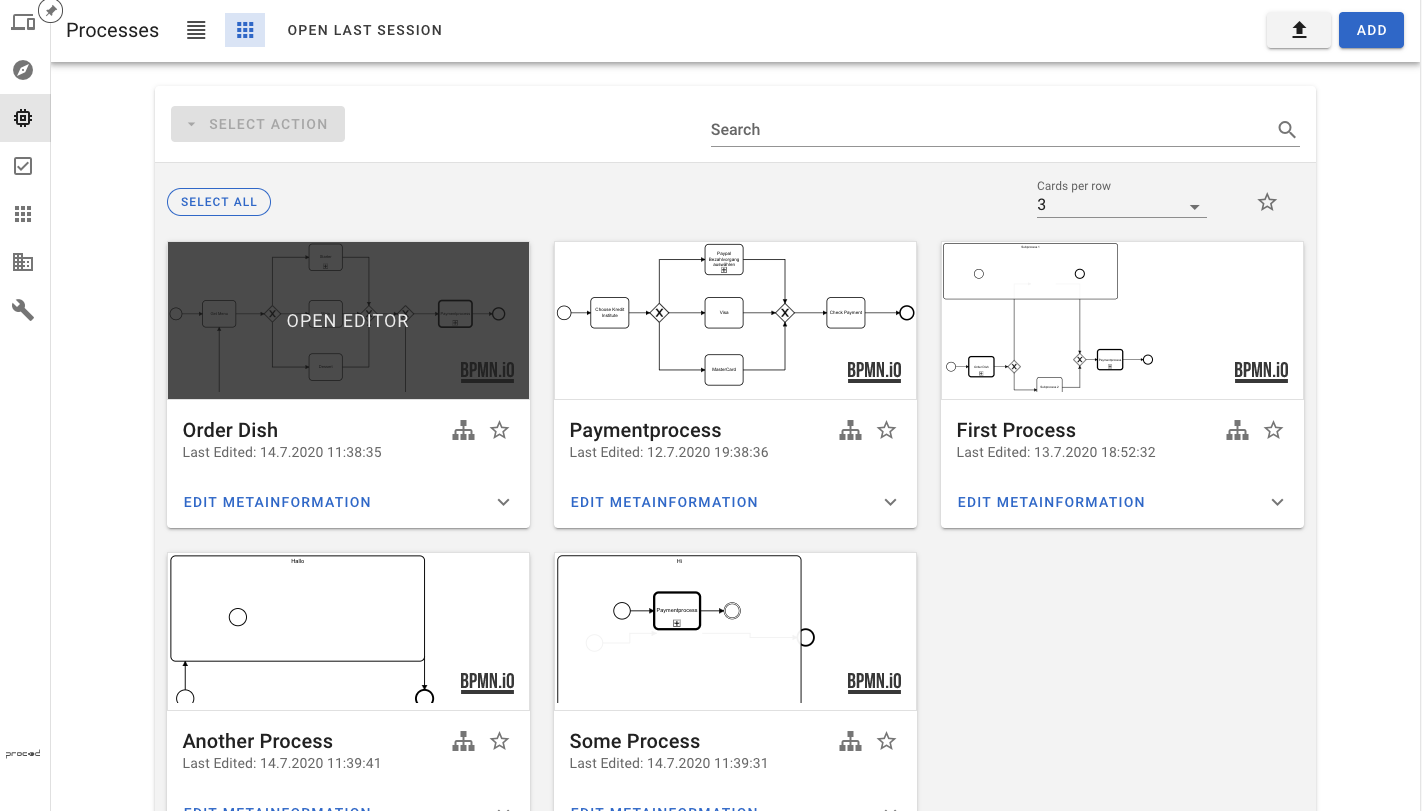This screenshot has height=811, width=1422.
Task: Click the Add button
Action: tap(1372, 30)
